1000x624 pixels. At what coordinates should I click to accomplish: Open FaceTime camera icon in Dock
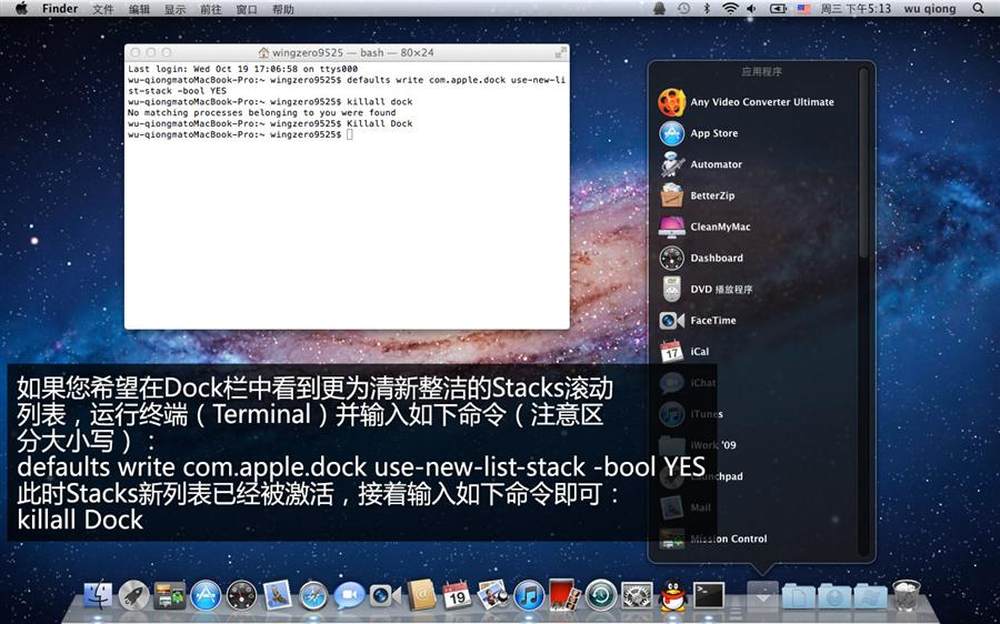pos(385,596)
